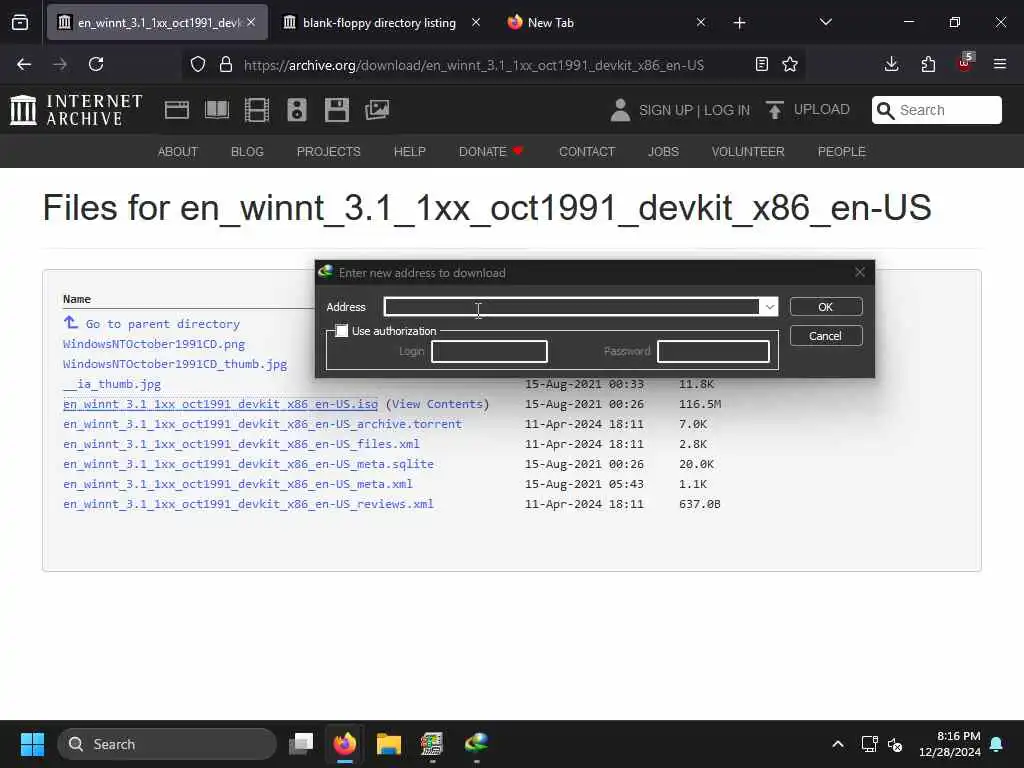Open the Firefox downloads panel
Viewport: 1024px width, 768px height.
(891, 64)
